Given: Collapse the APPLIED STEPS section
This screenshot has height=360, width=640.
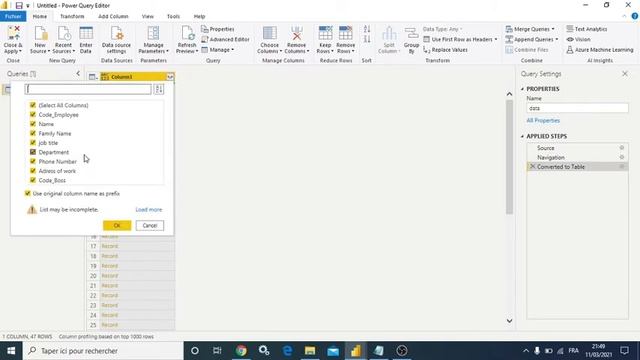Looking at the screenshot, I should (522, 136).
